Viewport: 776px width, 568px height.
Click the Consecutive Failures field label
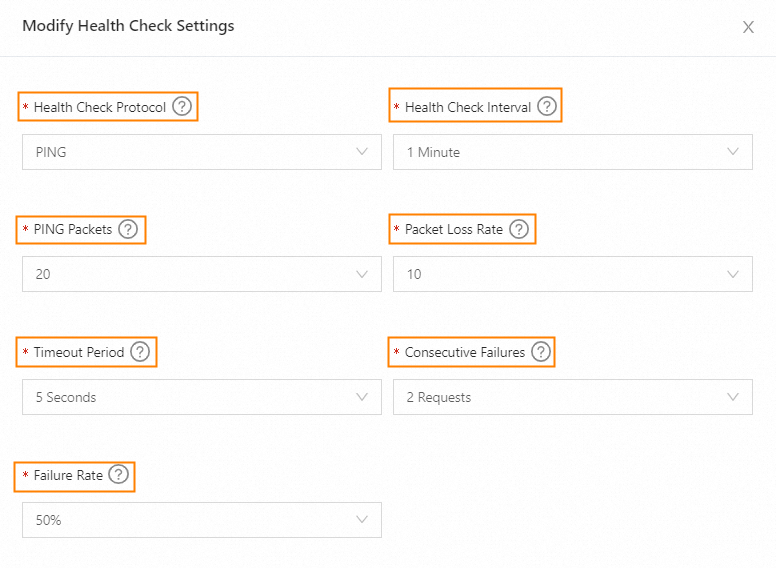[465, 352]
